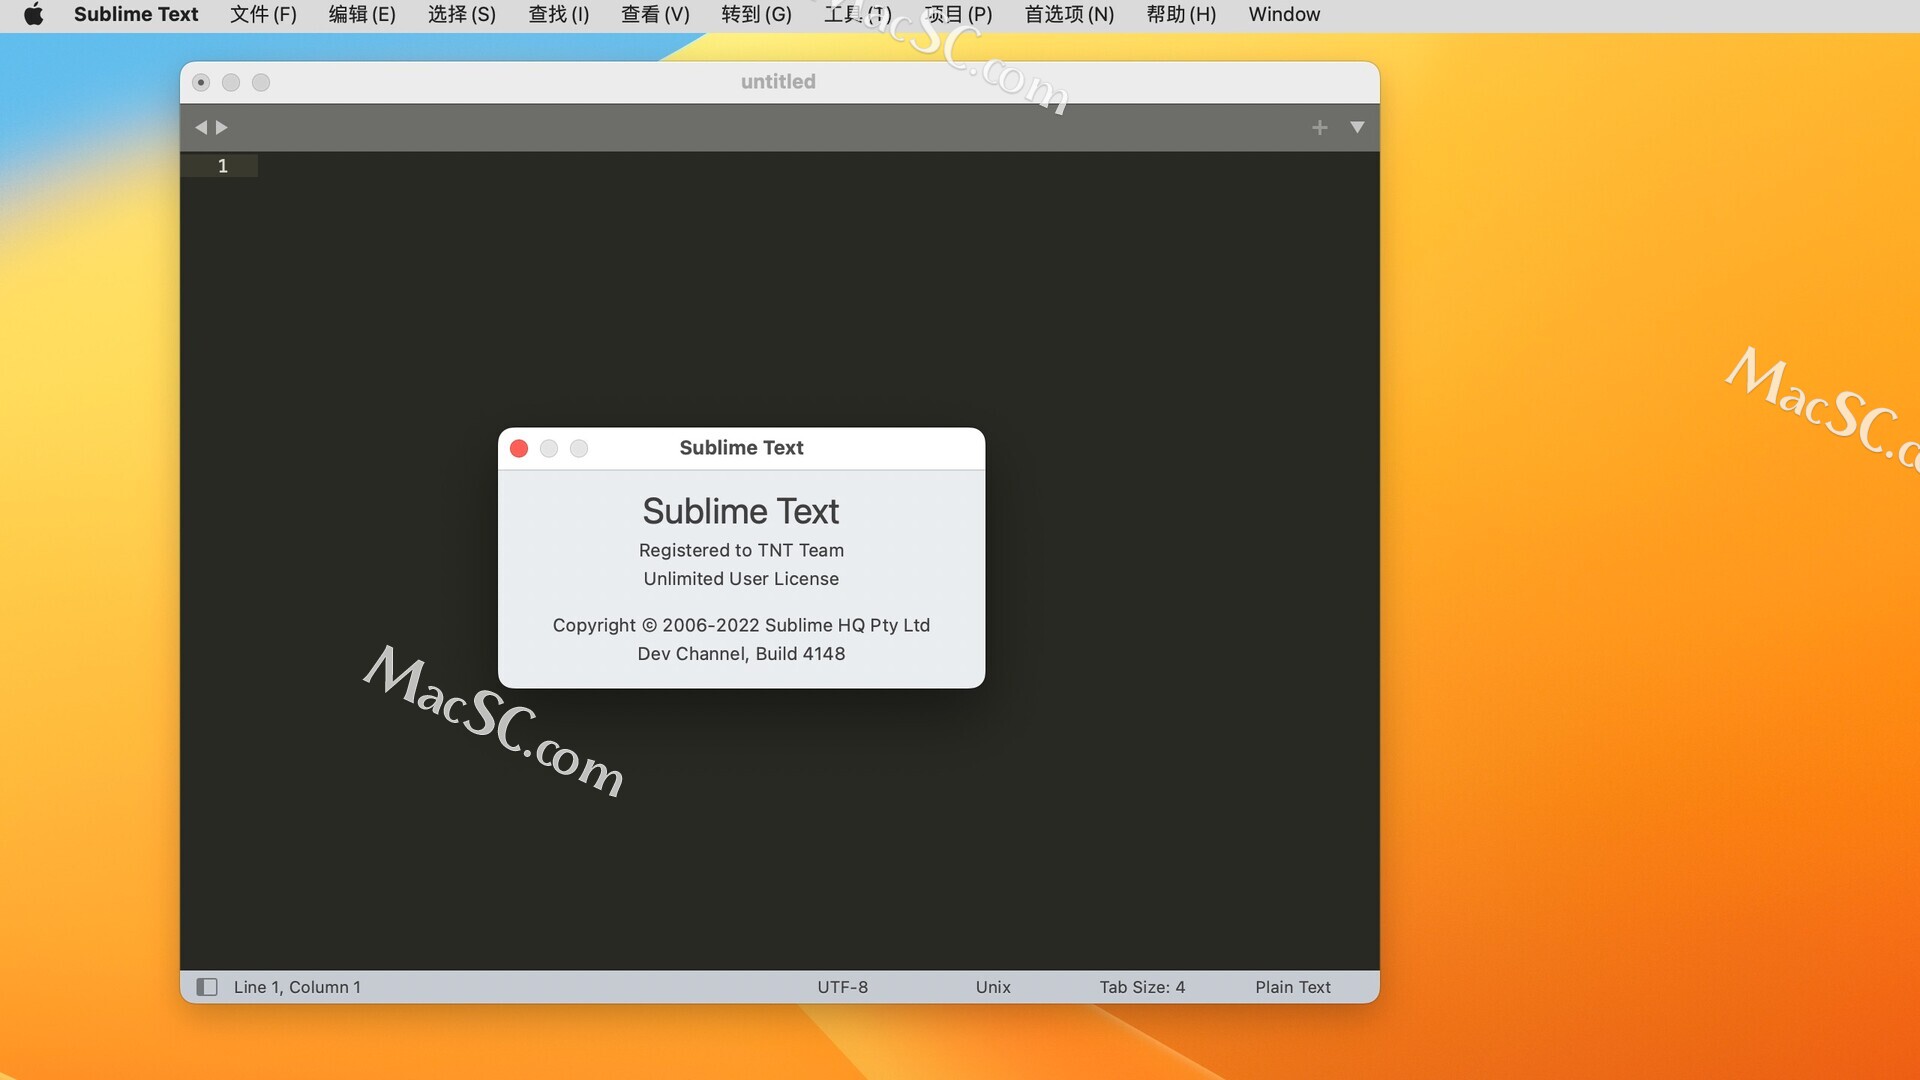Click "Registered to TNT Team" text
The width and height of the screenshot is (1920, 1080).
click(741, 550)
